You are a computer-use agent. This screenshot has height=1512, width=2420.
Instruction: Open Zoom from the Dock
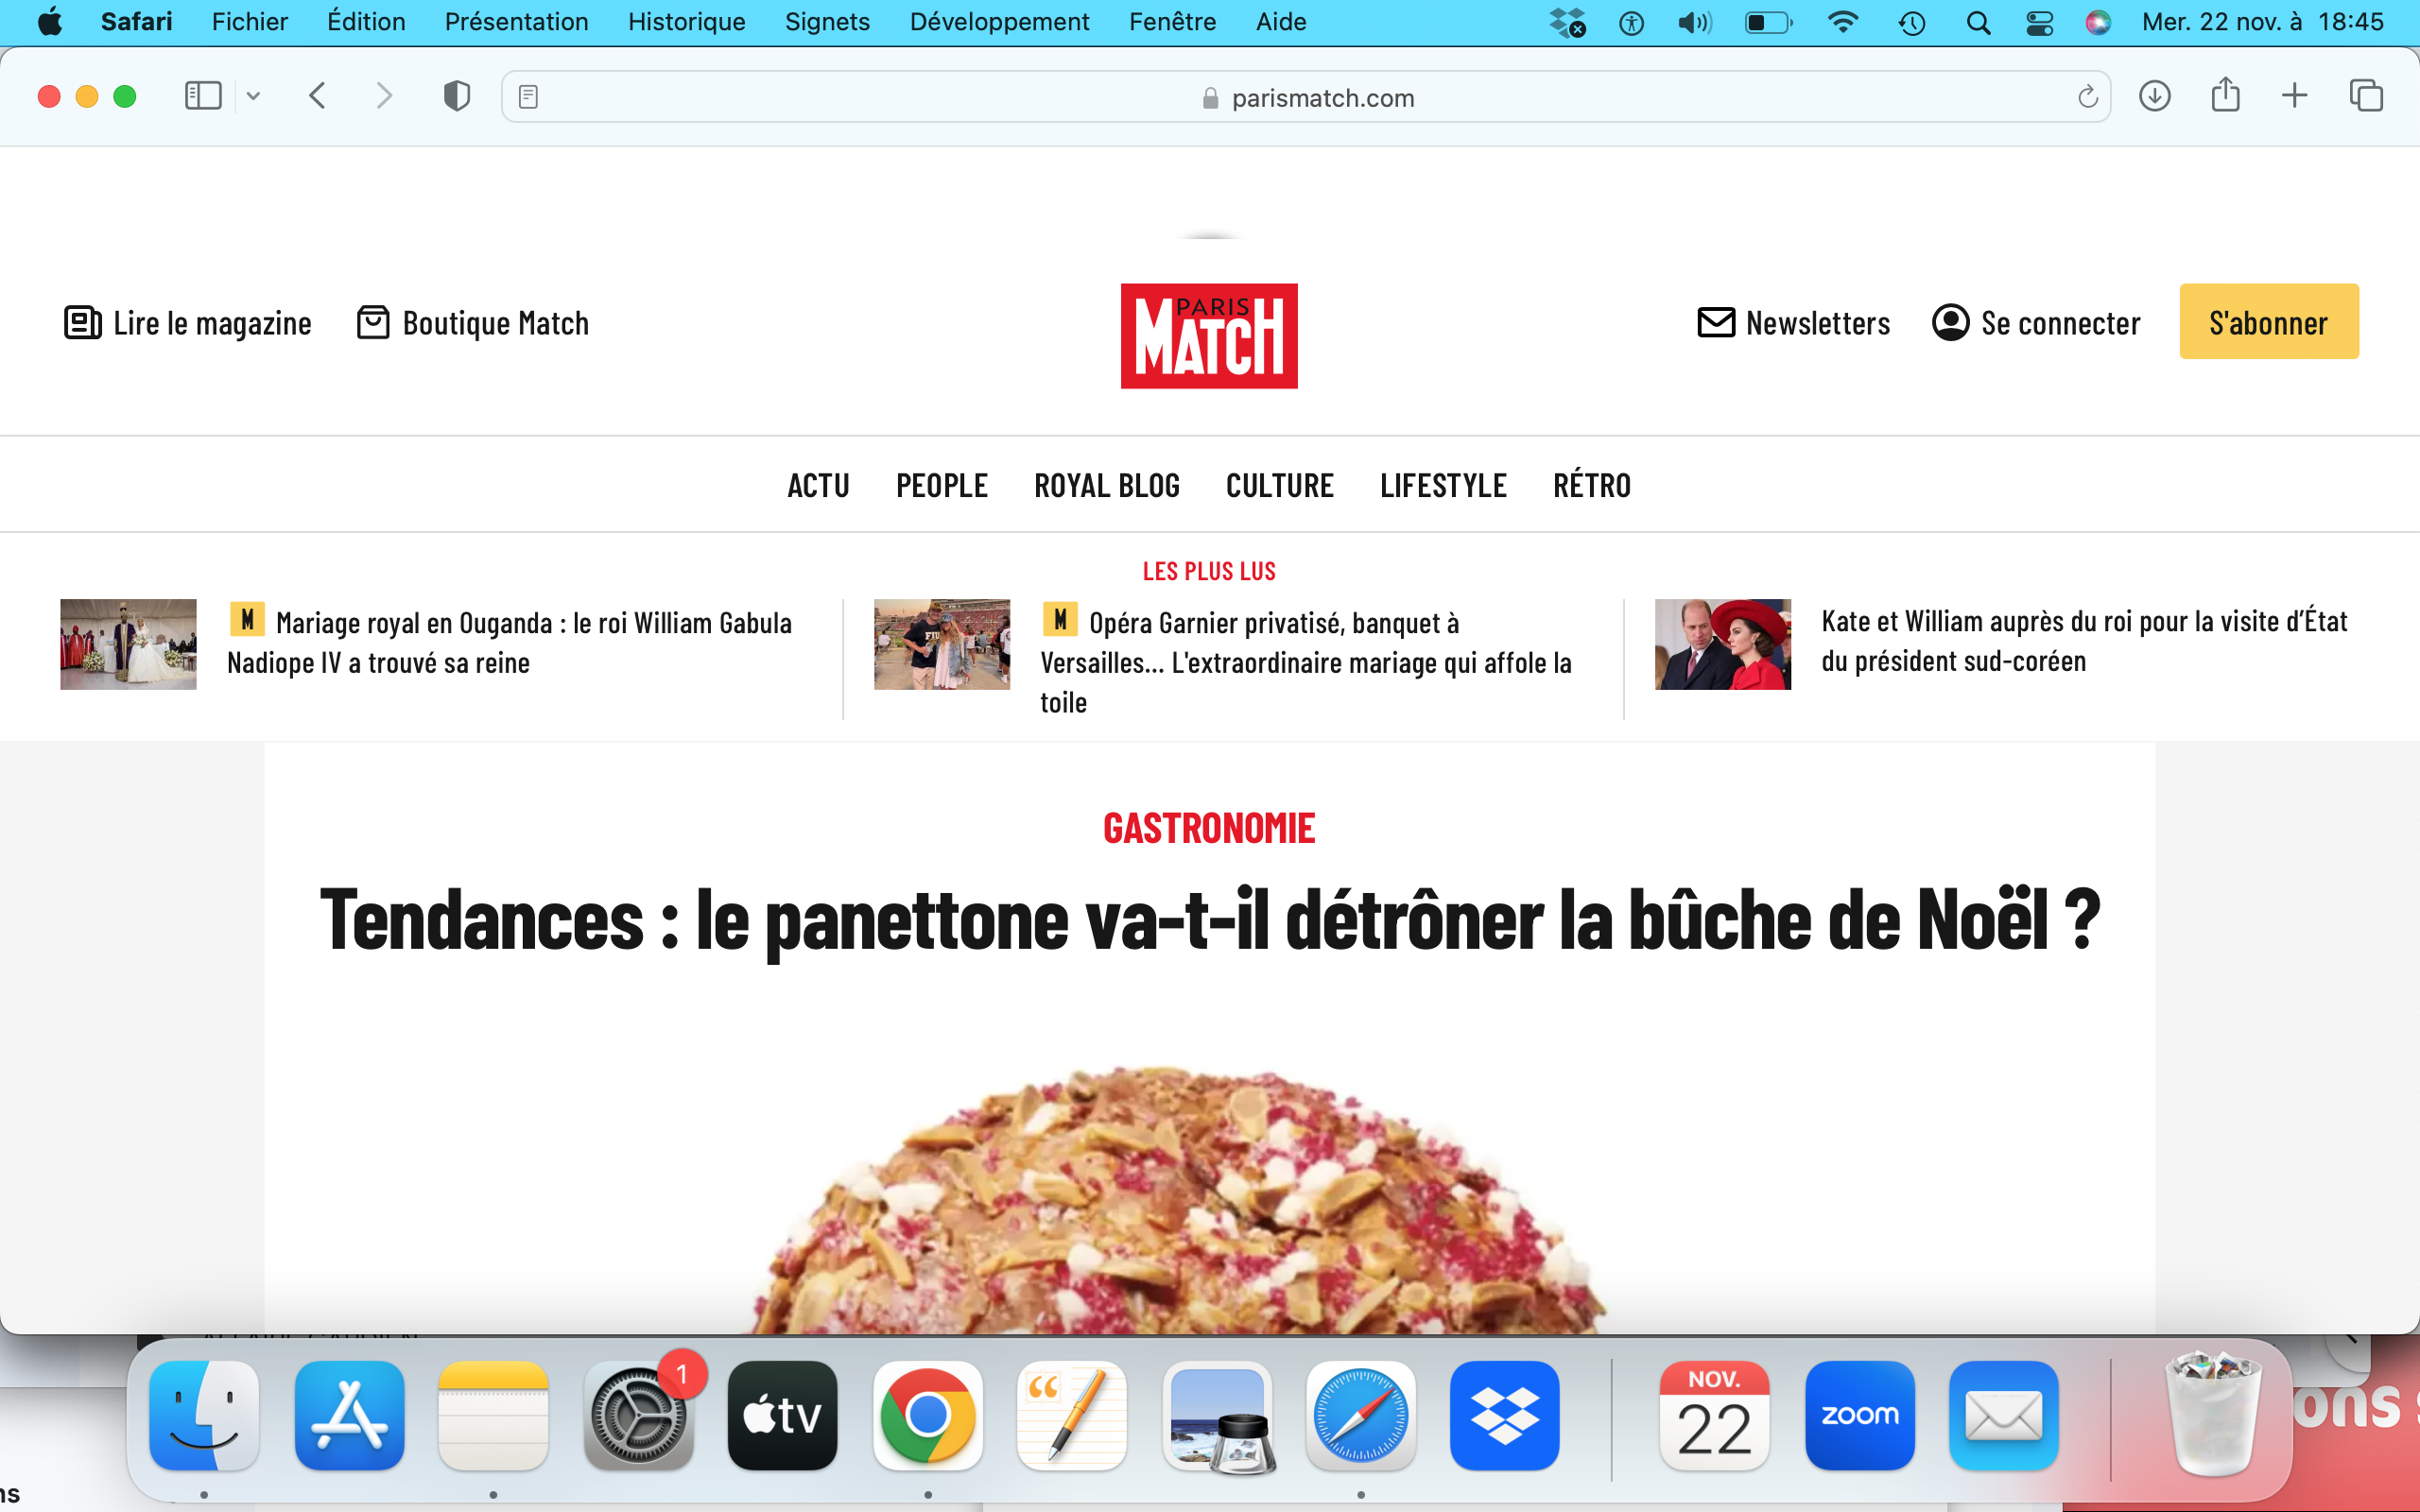point(1860,1415)
